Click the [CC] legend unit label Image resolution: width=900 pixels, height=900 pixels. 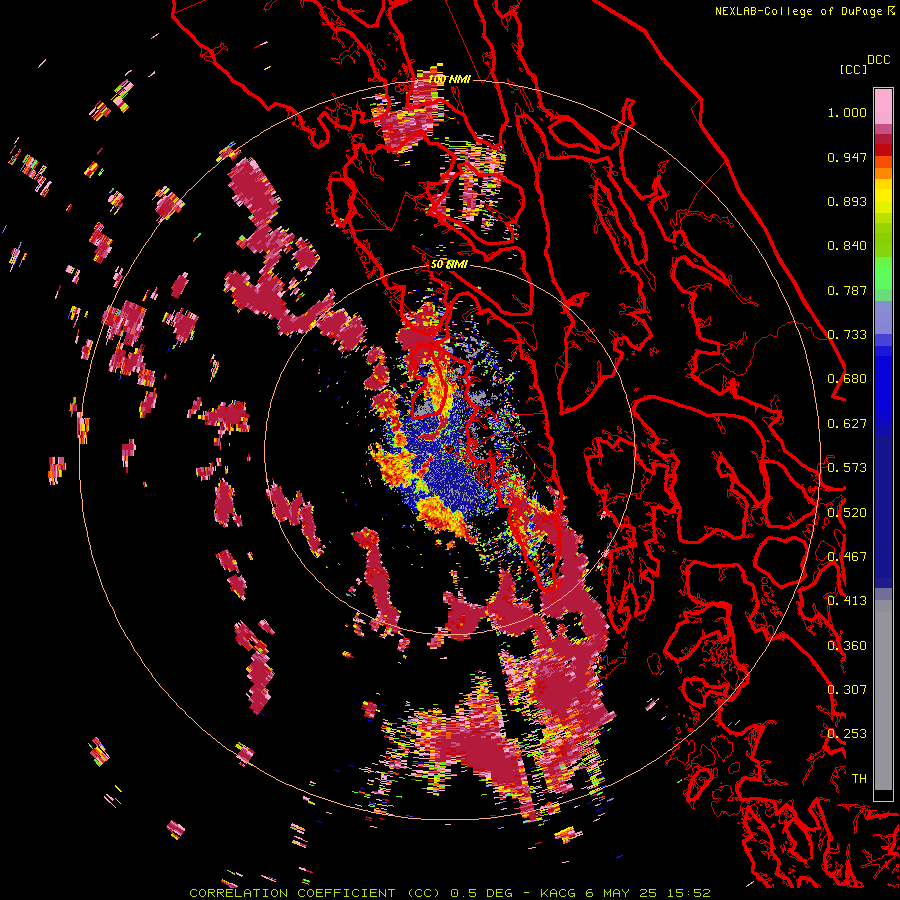[x=853, y=69]
